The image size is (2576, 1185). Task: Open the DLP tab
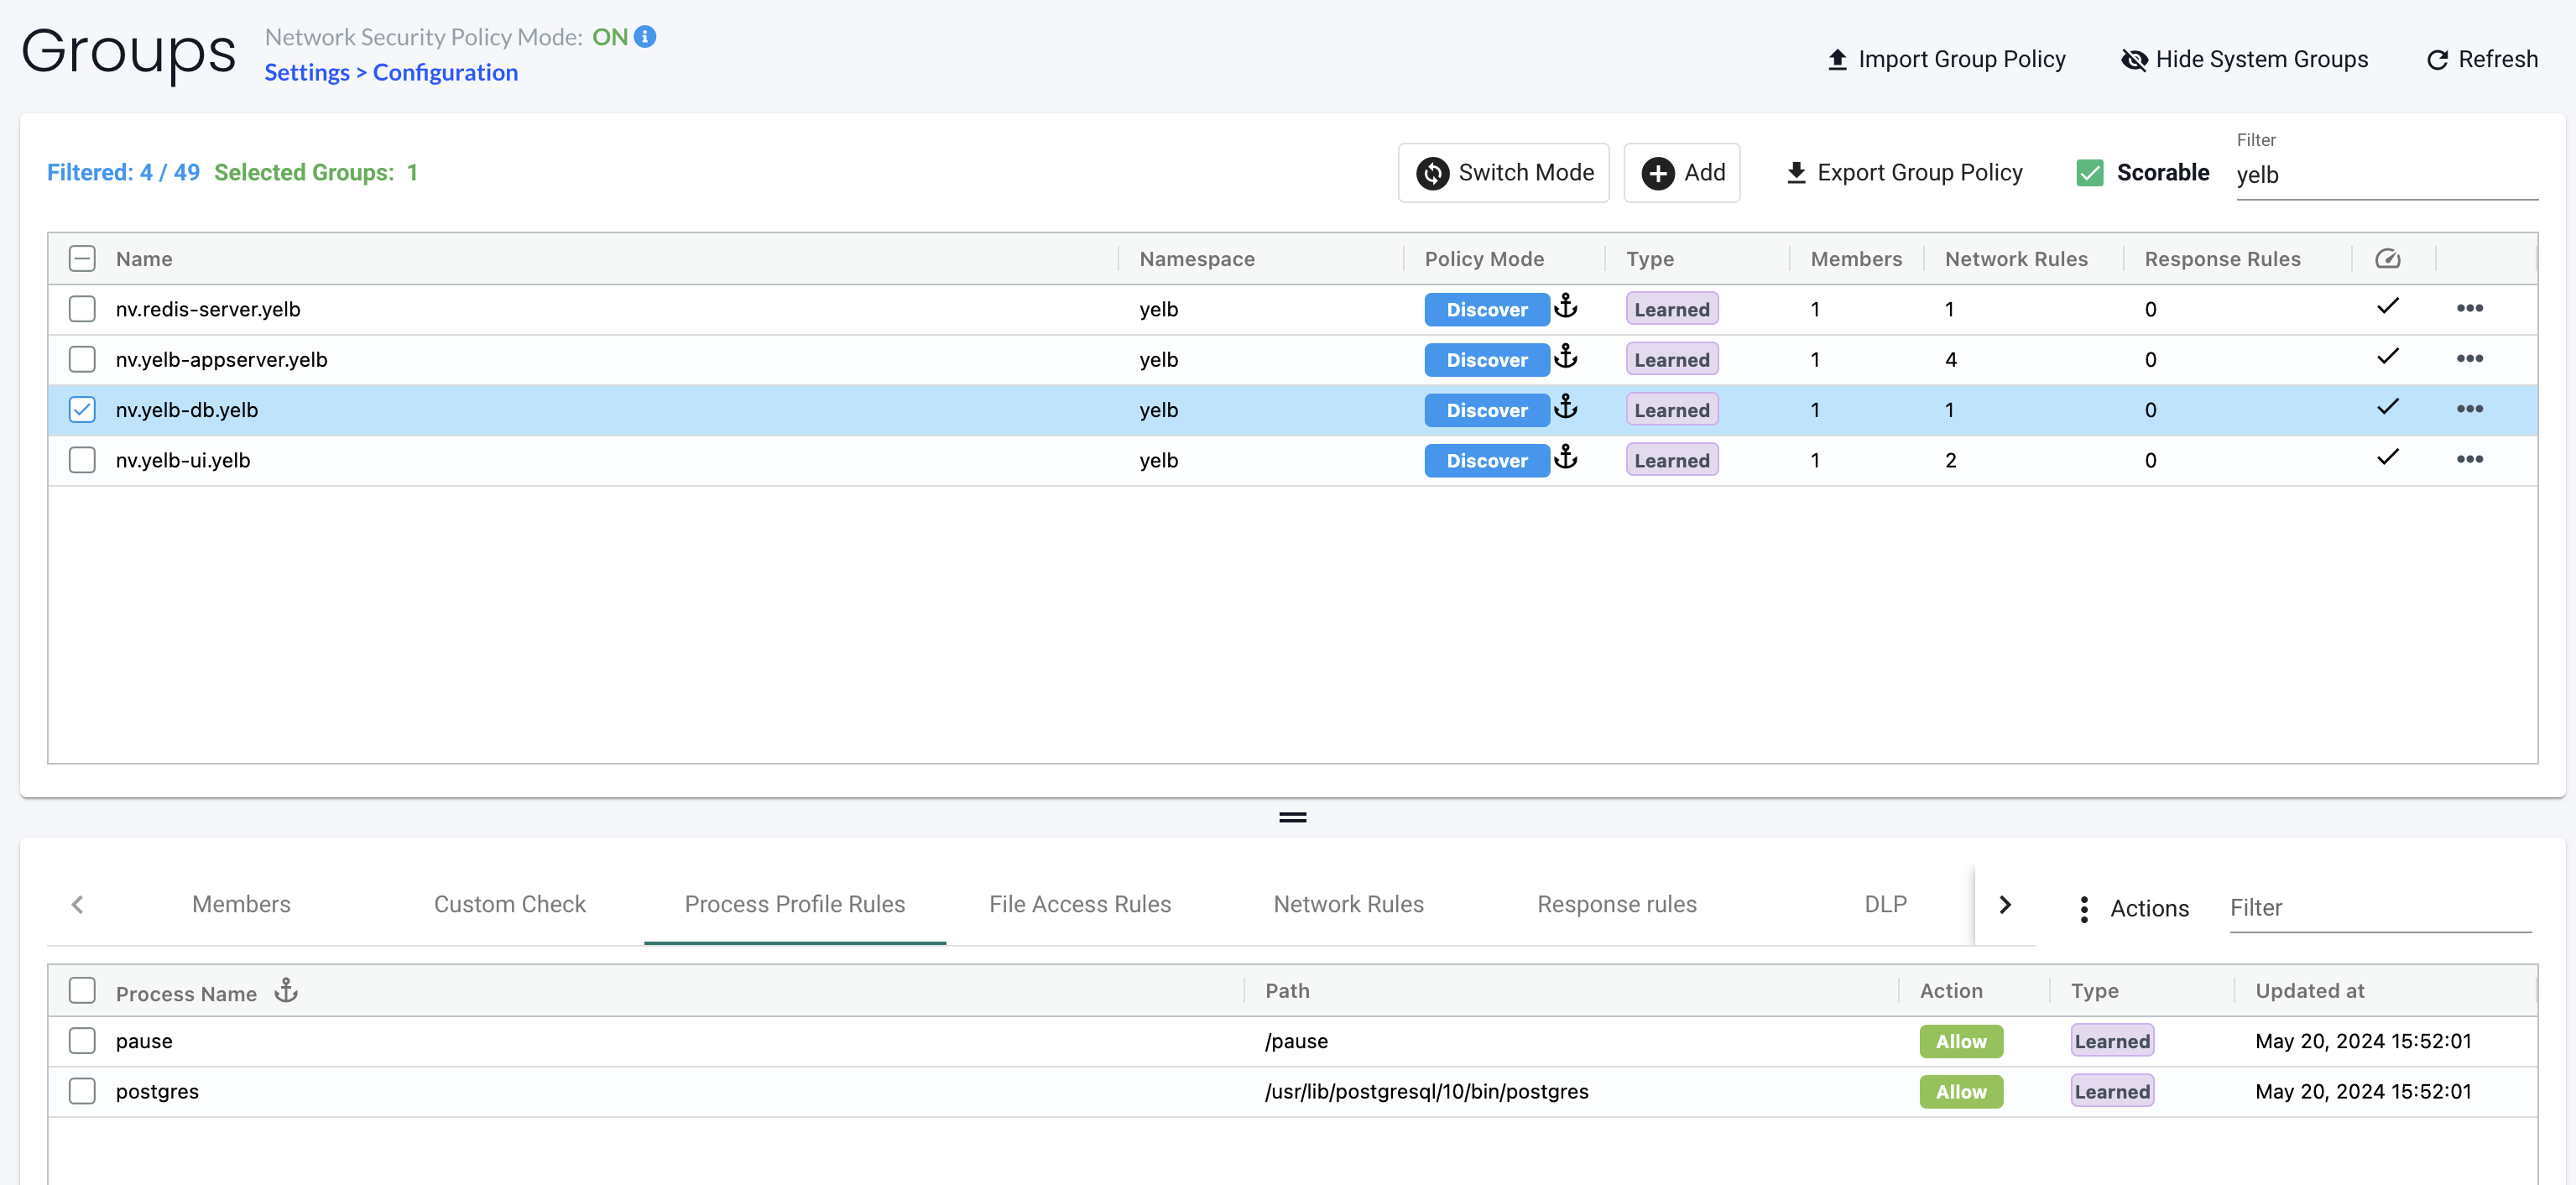[x=1885, y=904]
